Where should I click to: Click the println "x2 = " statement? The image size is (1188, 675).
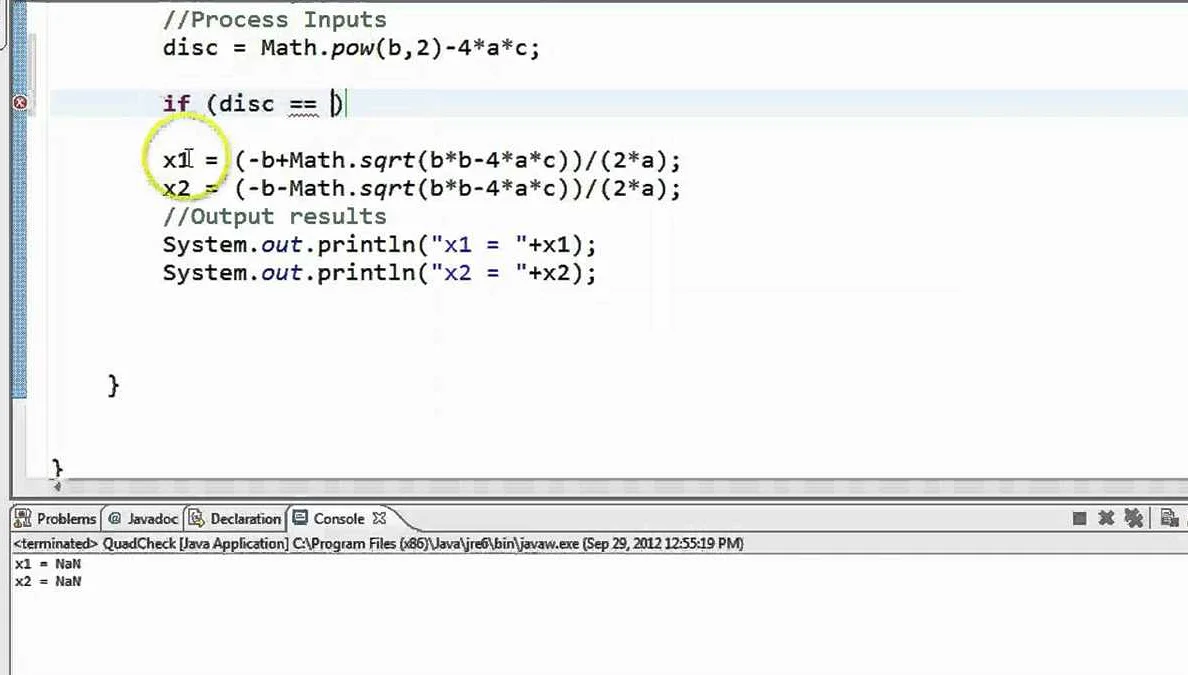(x=379, y=272)
